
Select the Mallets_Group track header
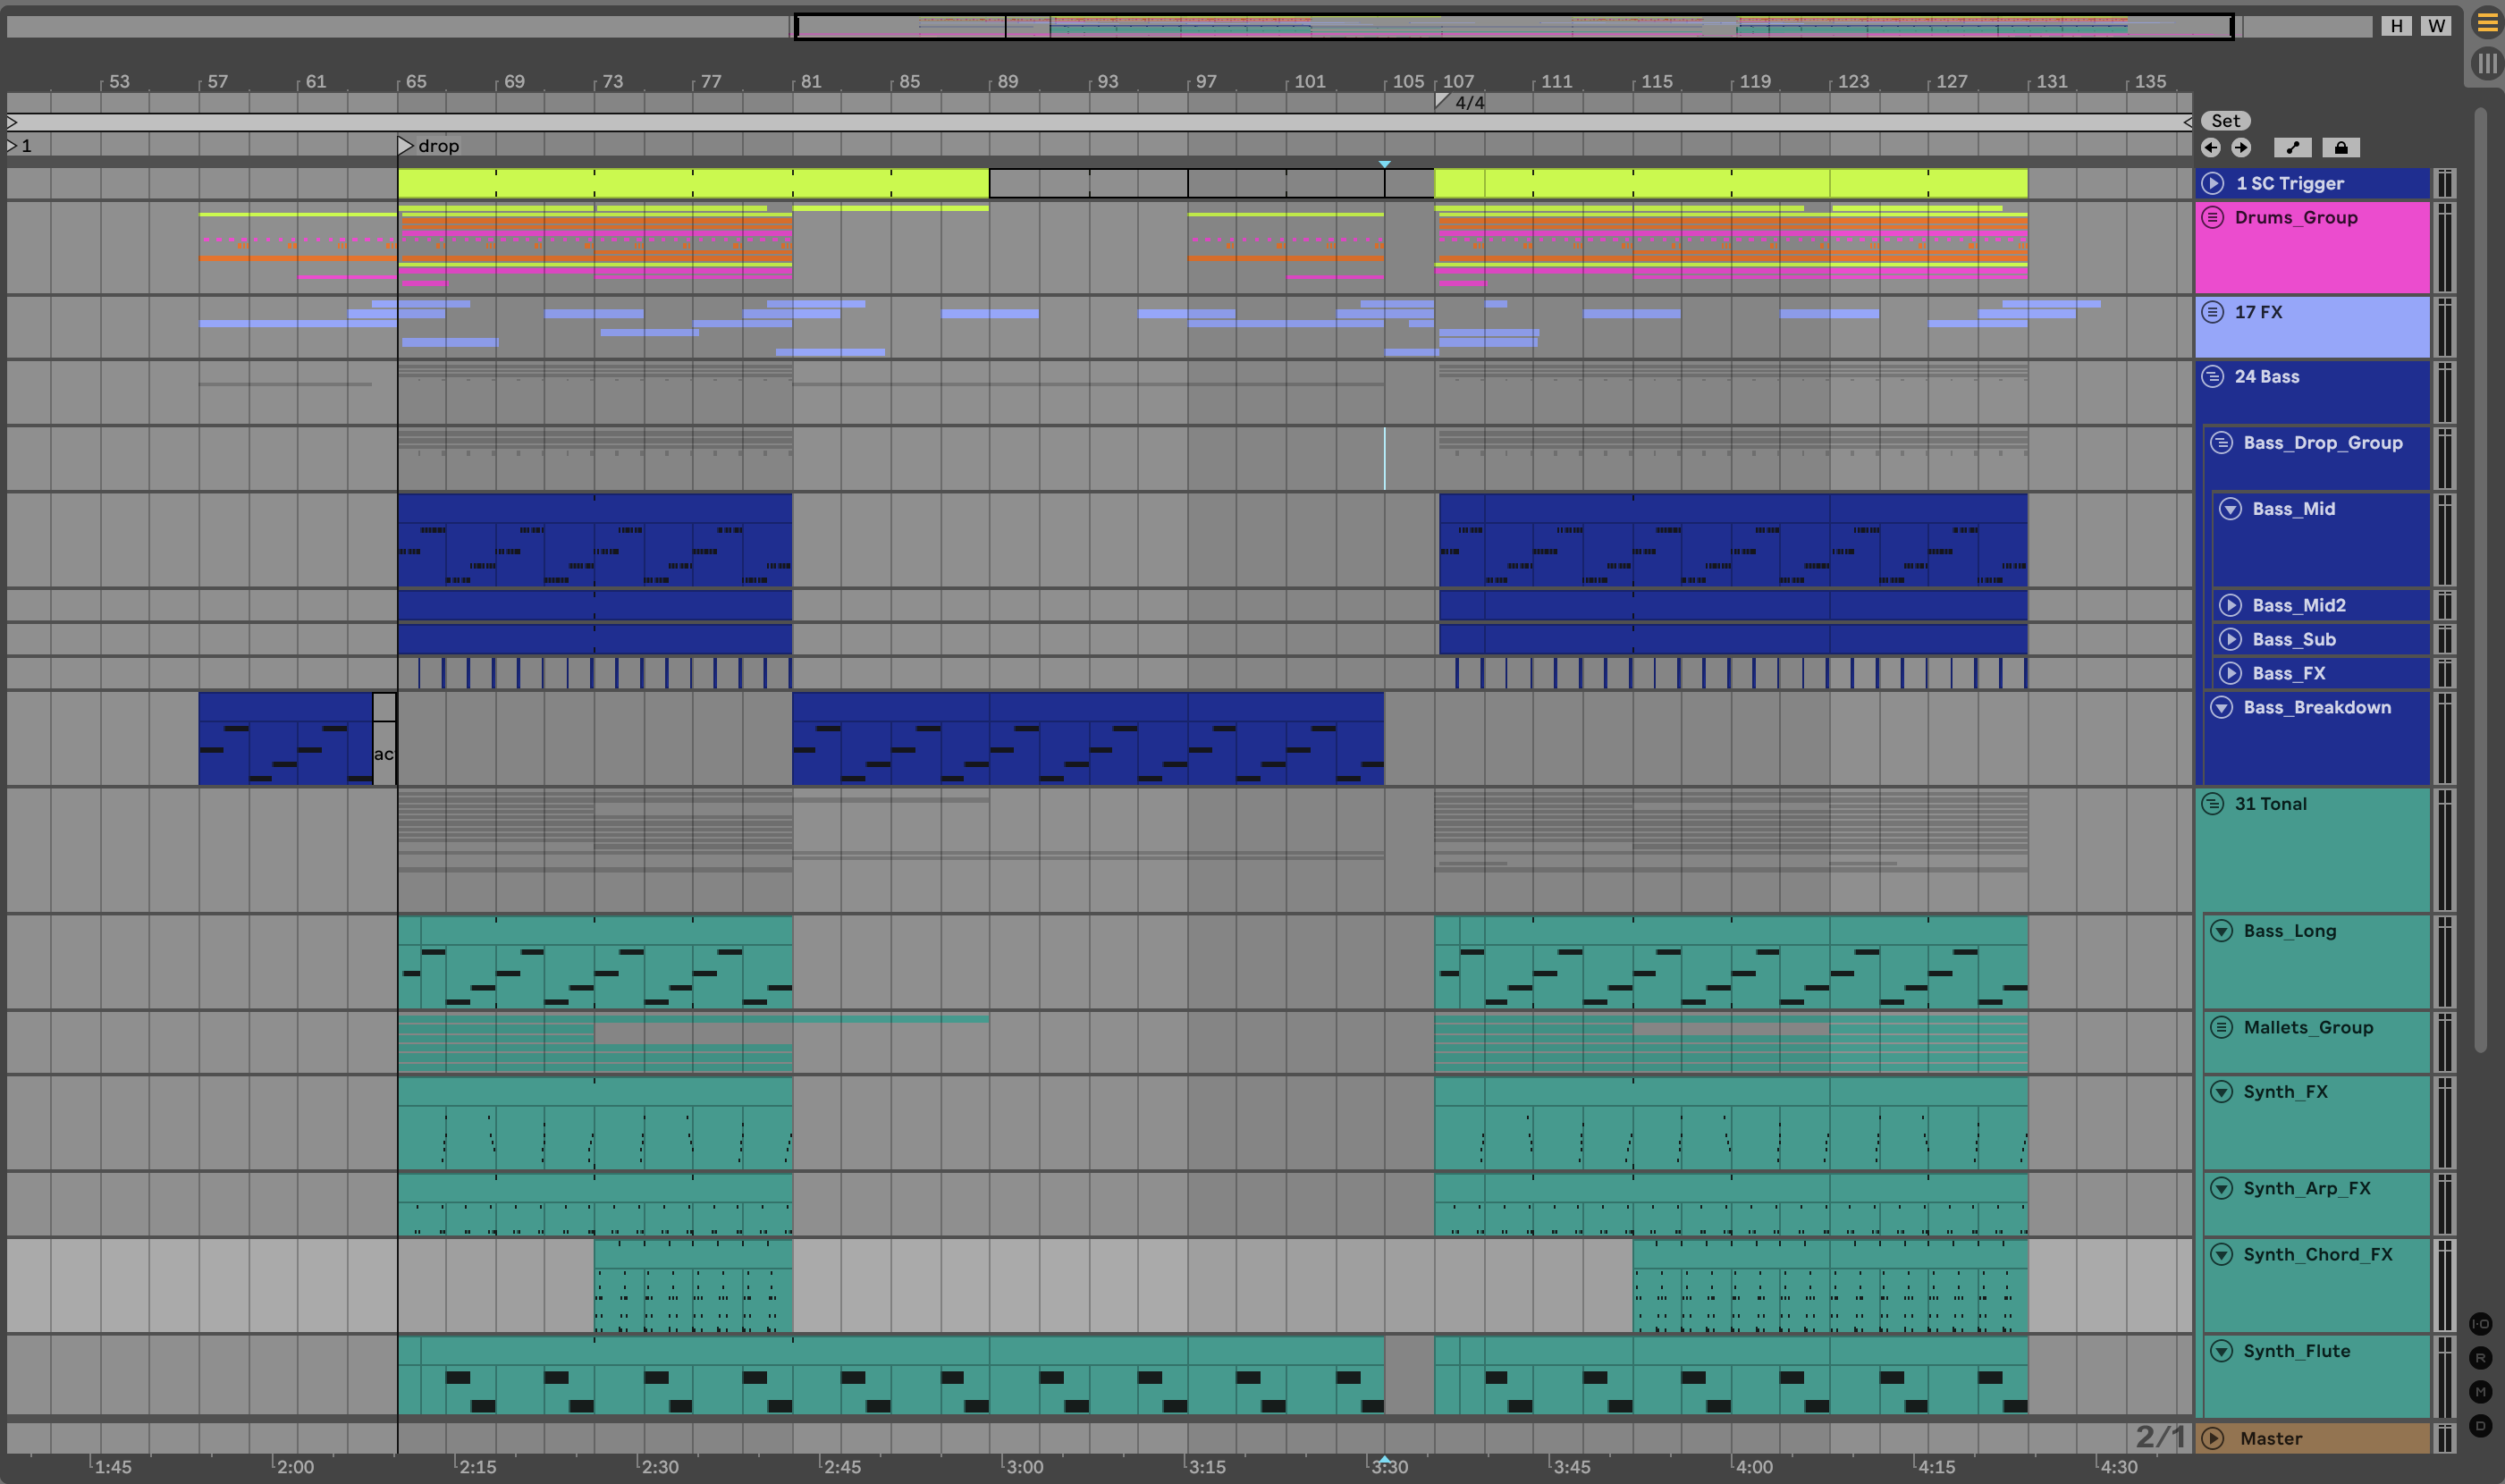coord(2307,1027)
